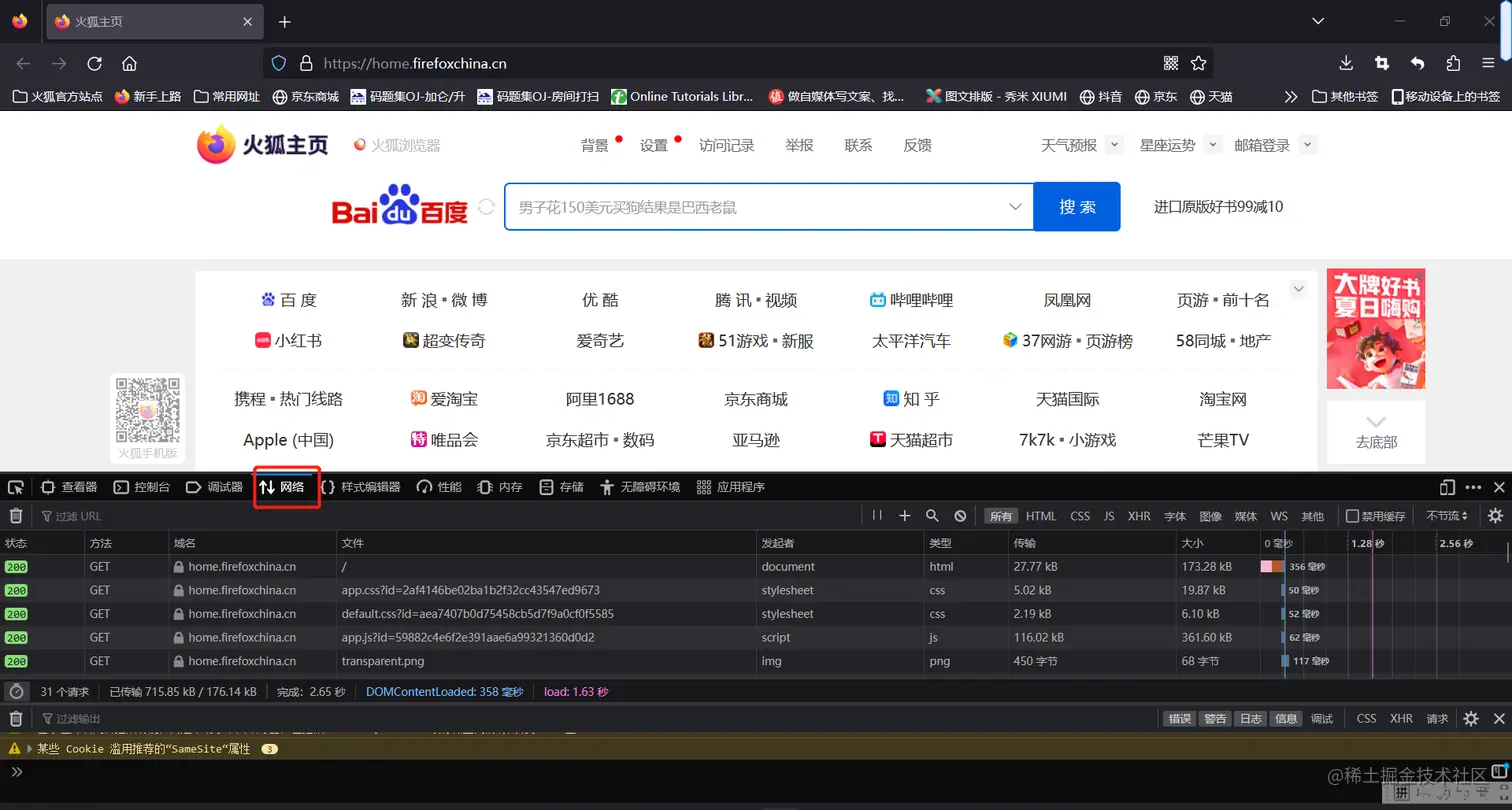Expand the 邮箱登录 dropdown arrow
Viewport: 1512px width, 810px height.
[1308, 144]
